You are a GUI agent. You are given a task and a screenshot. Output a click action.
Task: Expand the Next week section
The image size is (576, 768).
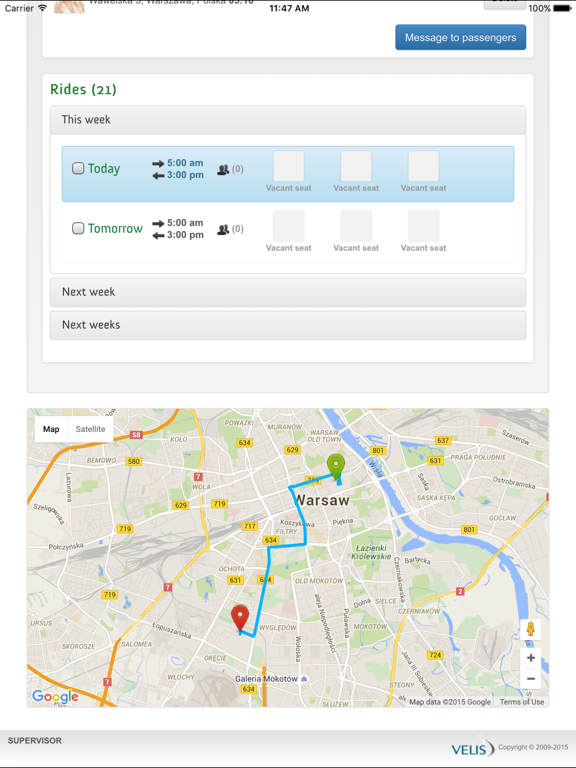tap(288, 292)
